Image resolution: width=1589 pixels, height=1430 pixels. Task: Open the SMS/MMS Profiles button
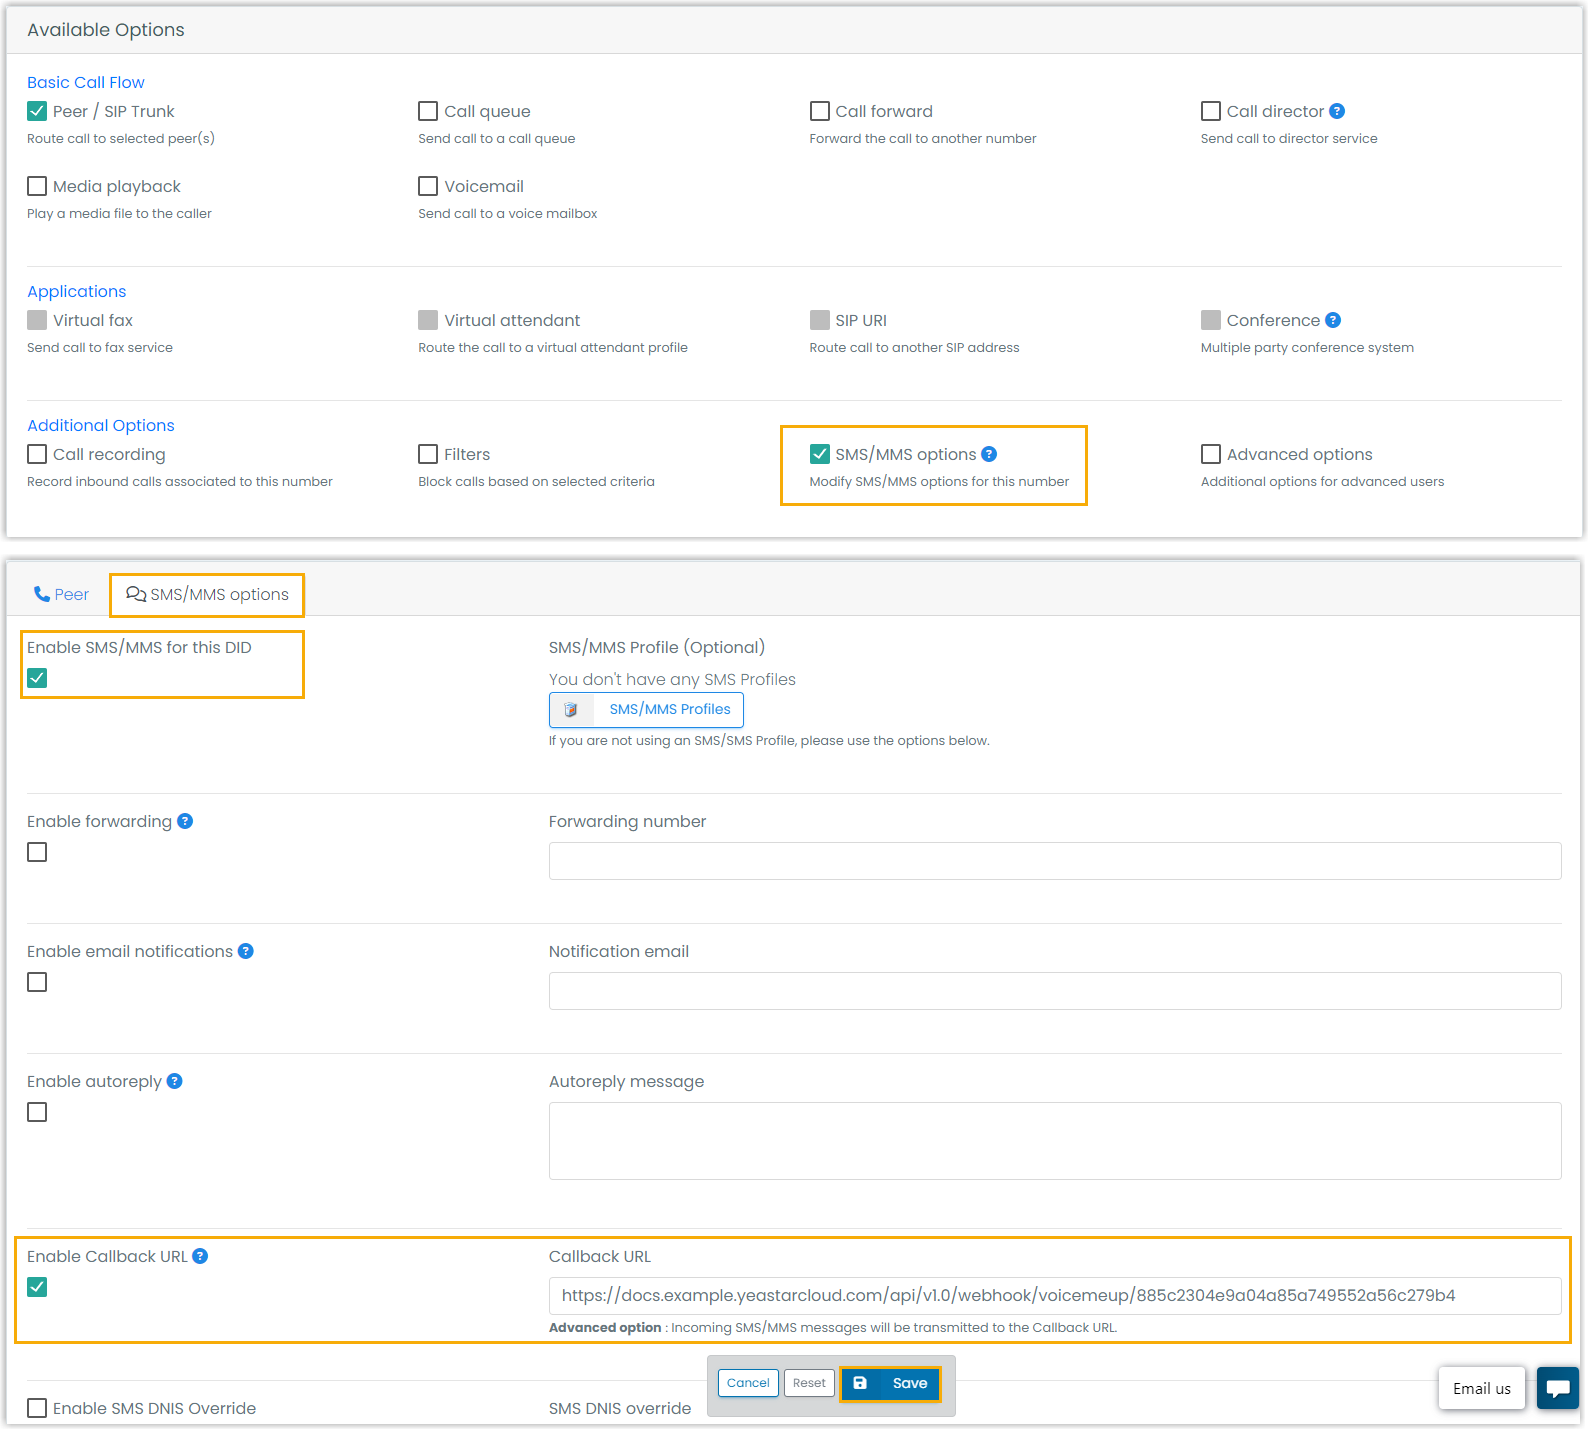646,710
